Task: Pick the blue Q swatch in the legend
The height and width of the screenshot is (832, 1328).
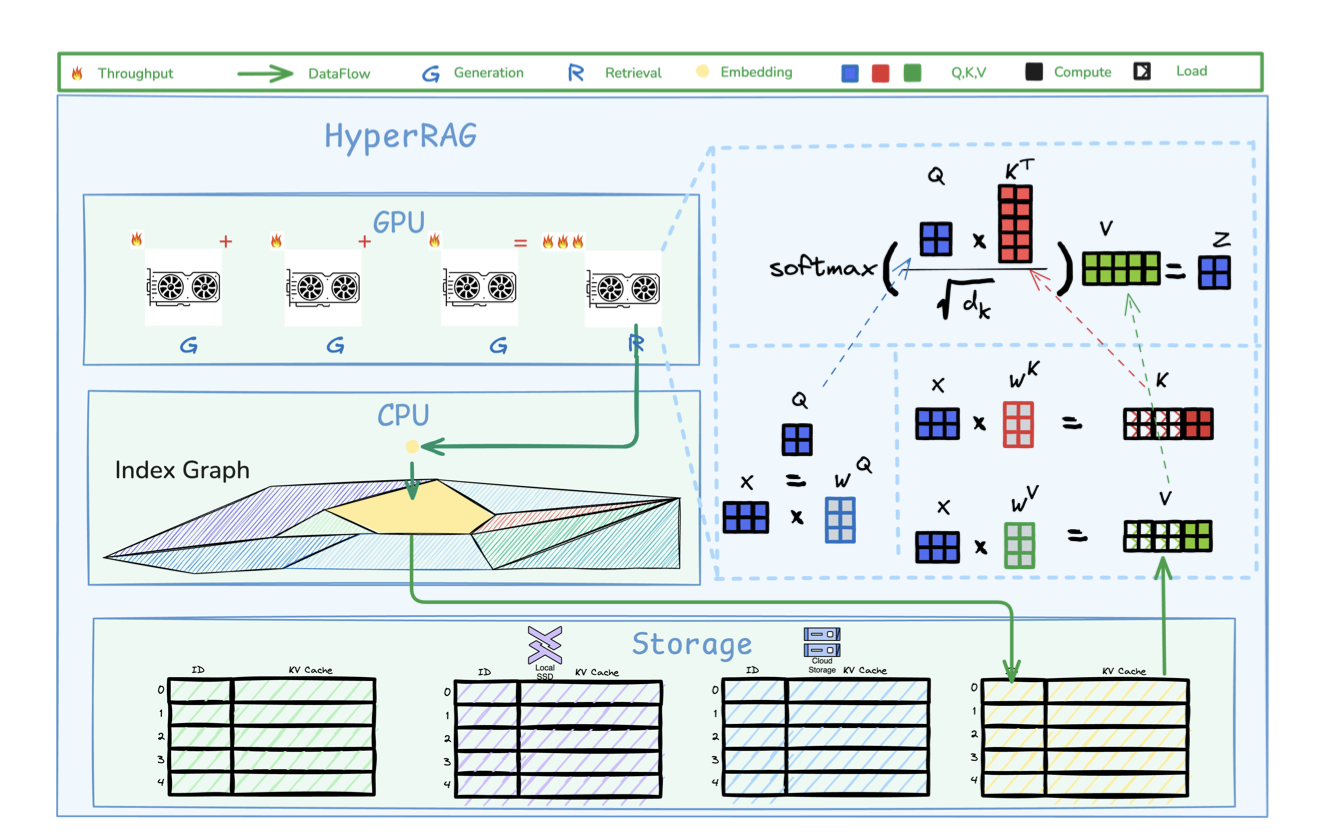Action: pyautogui.click(x=850, y=73)
